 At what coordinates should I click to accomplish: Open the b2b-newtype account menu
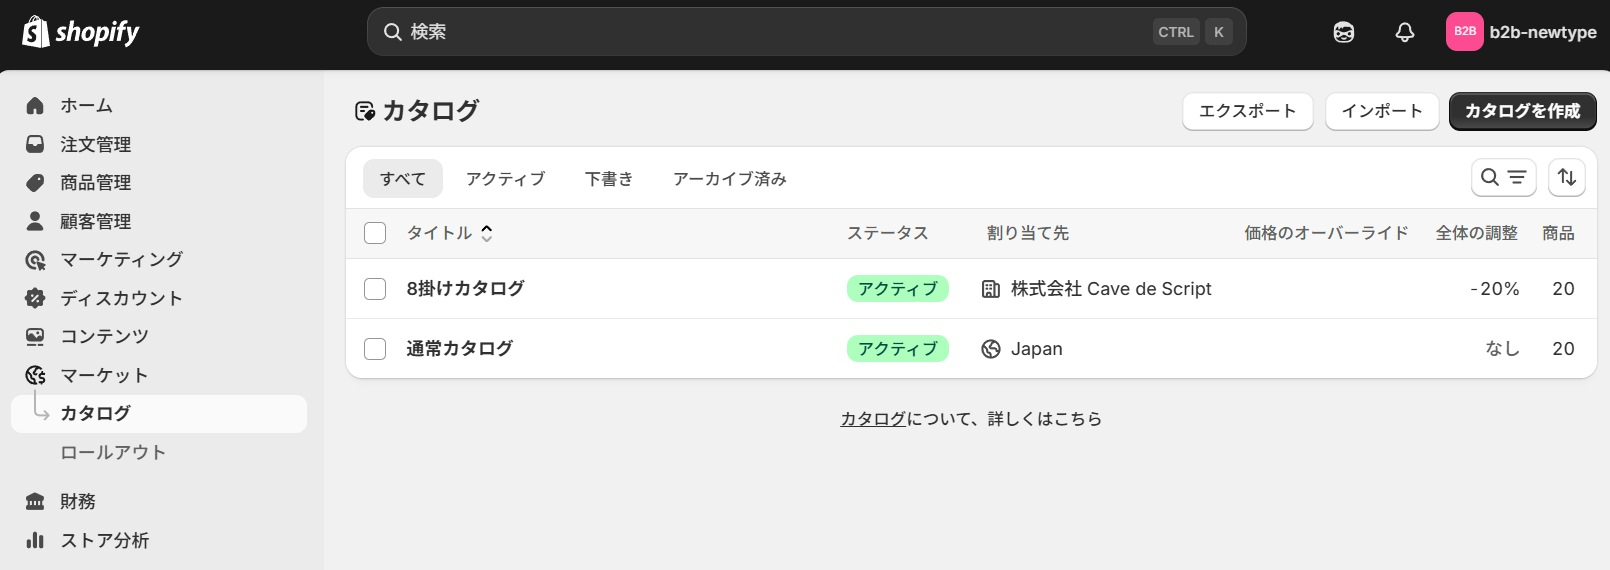(x=1521, y=32)
